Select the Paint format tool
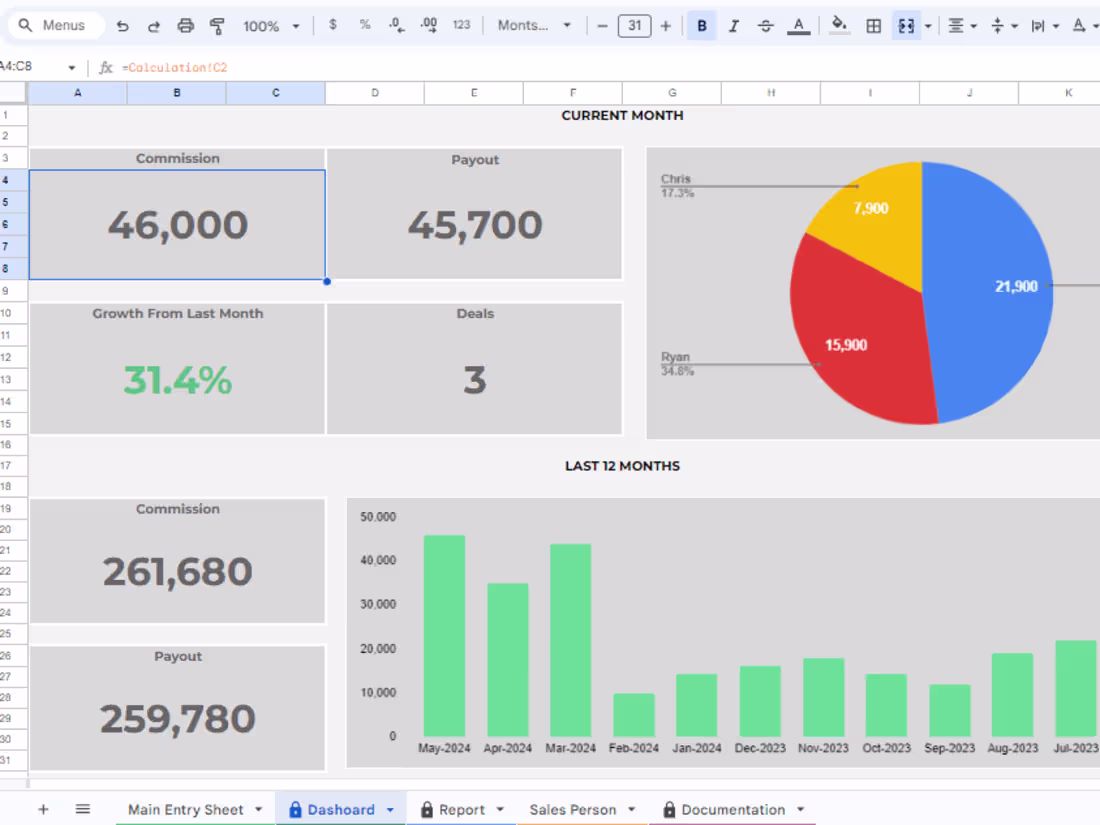This screenshot has height=825, width=1100. (x=218, y=25)
